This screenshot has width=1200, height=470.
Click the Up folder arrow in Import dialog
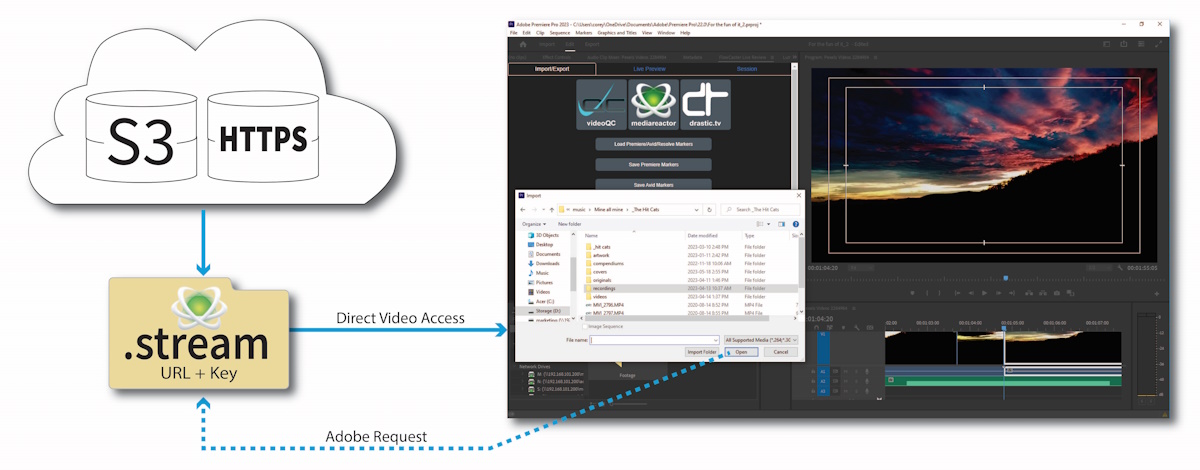[552, 209]
